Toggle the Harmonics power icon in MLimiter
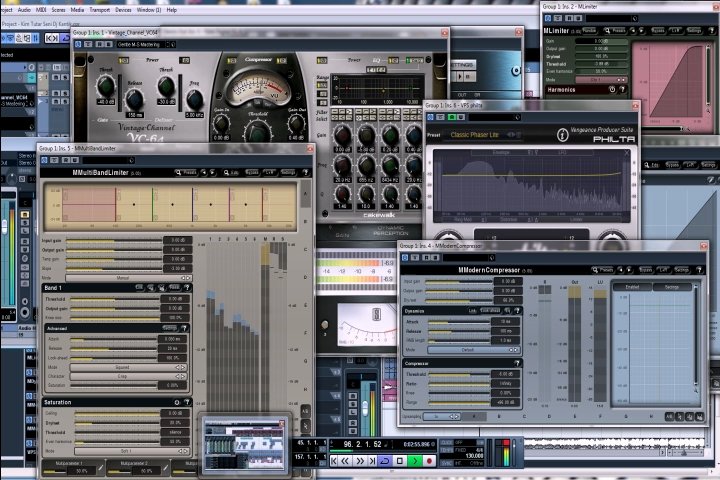Viewport: 720px width, 480px height. pyautogui.click(x=612, y=90)
